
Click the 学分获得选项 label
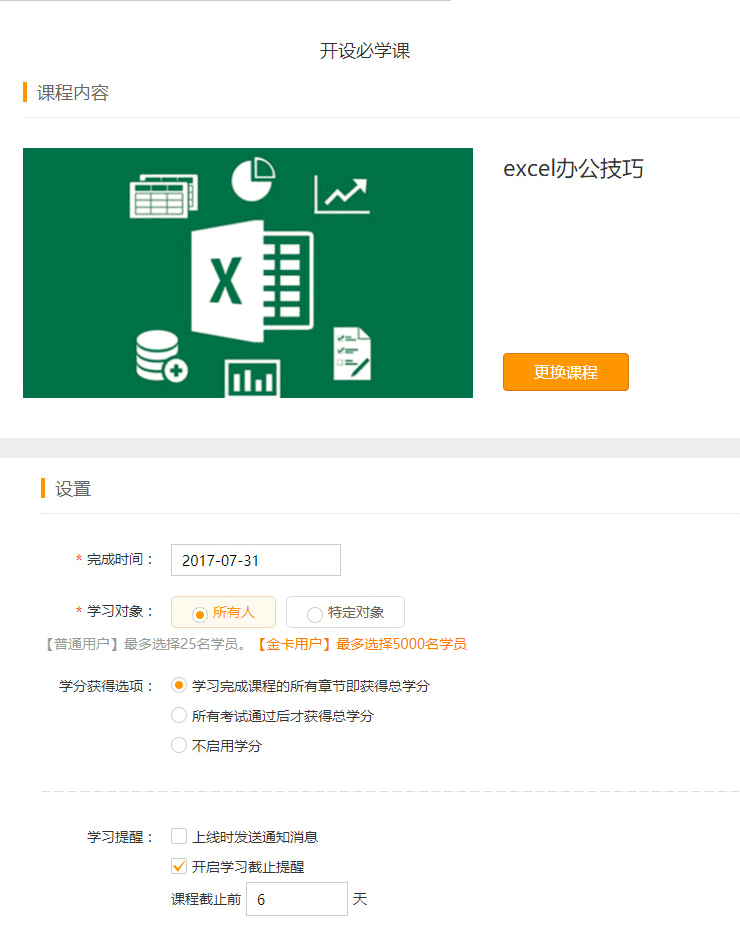pos(106,686)
